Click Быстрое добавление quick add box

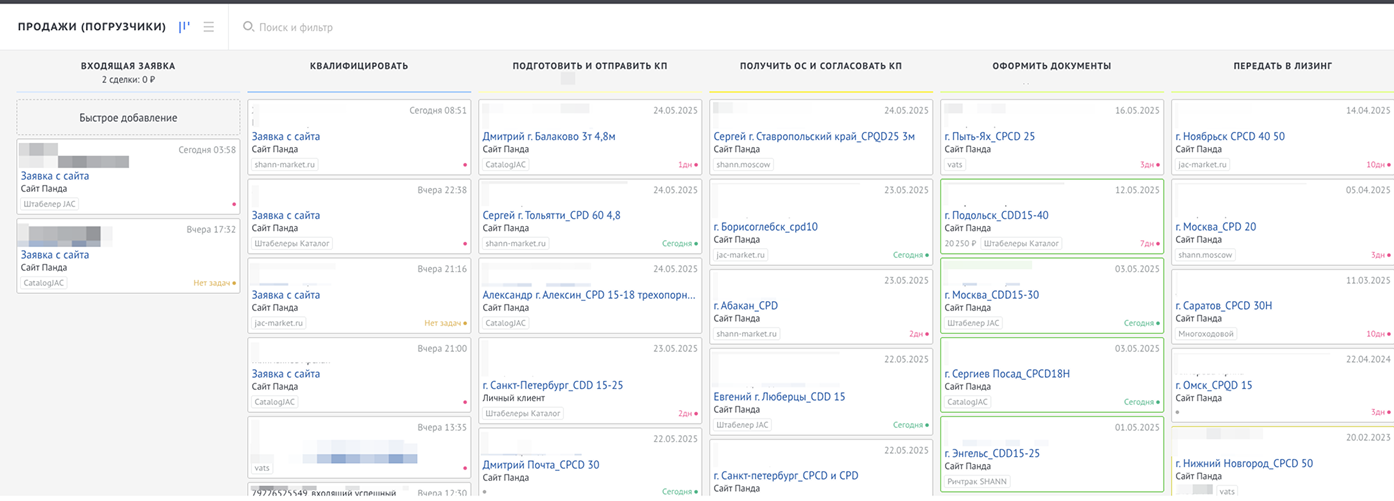coord(128,118)
